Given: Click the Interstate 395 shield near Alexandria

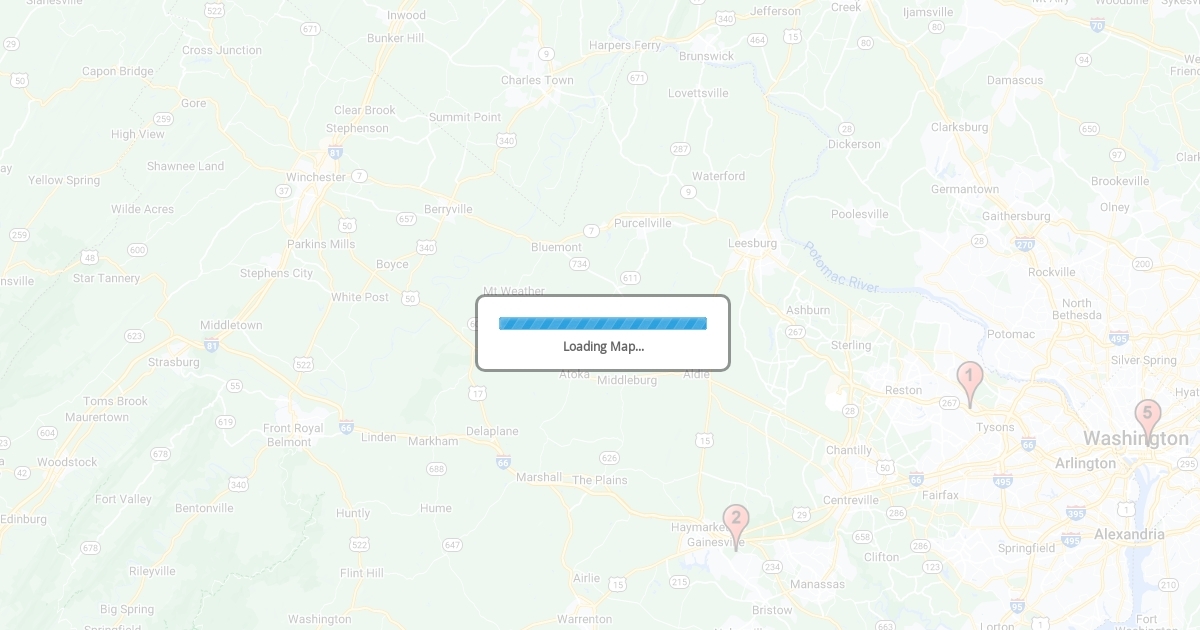Looking at the screenshot, I should [x=1075, y=513].
